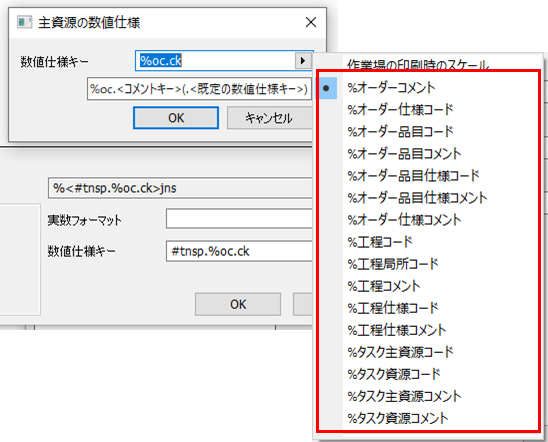Screen dimensions: 548x442
Task: Click the %<#tnsp.%oc.ck>jns expression field
Action: coord(180,188)
